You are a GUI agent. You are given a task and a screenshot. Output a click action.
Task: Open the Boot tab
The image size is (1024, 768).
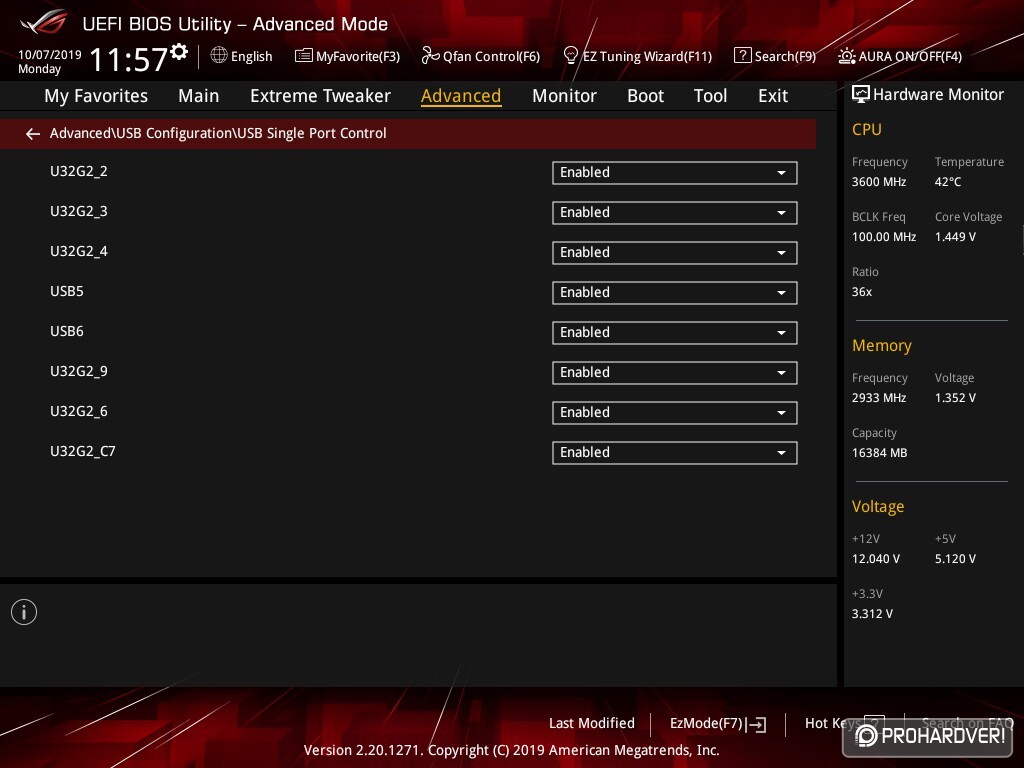645,96
